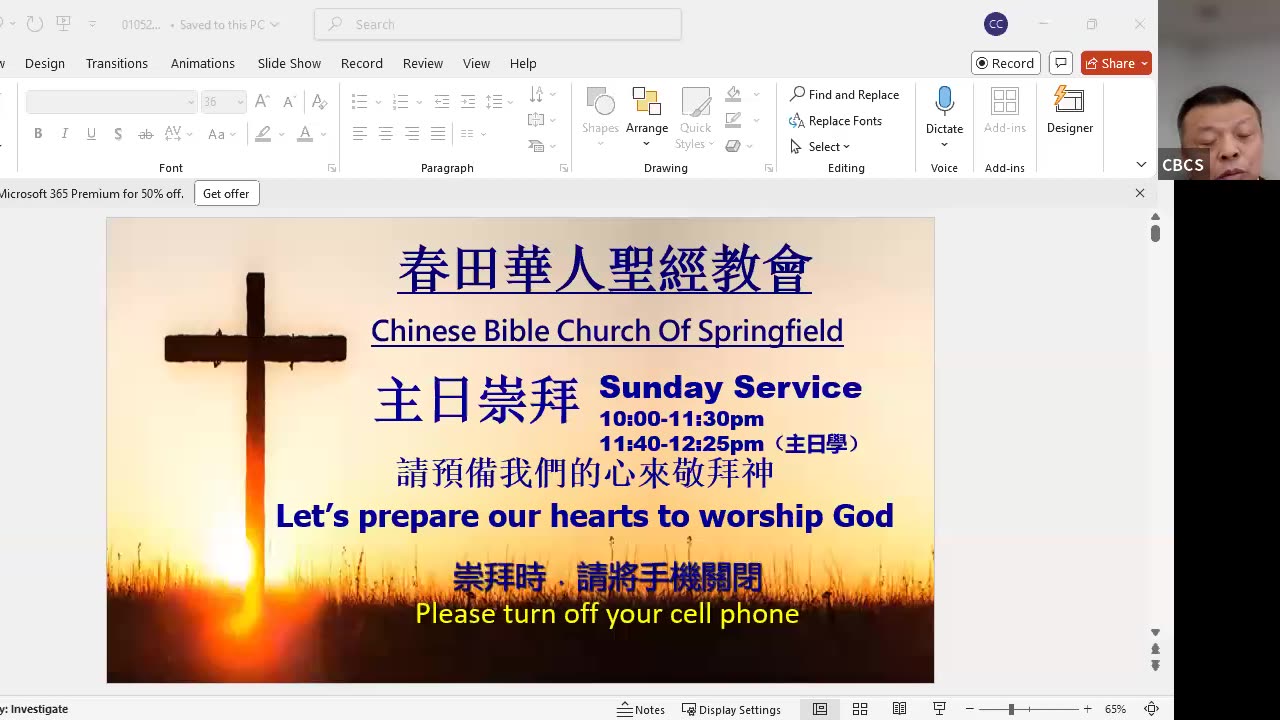Align text left
Screen dimensions: 1280x720
click(360, 134)
